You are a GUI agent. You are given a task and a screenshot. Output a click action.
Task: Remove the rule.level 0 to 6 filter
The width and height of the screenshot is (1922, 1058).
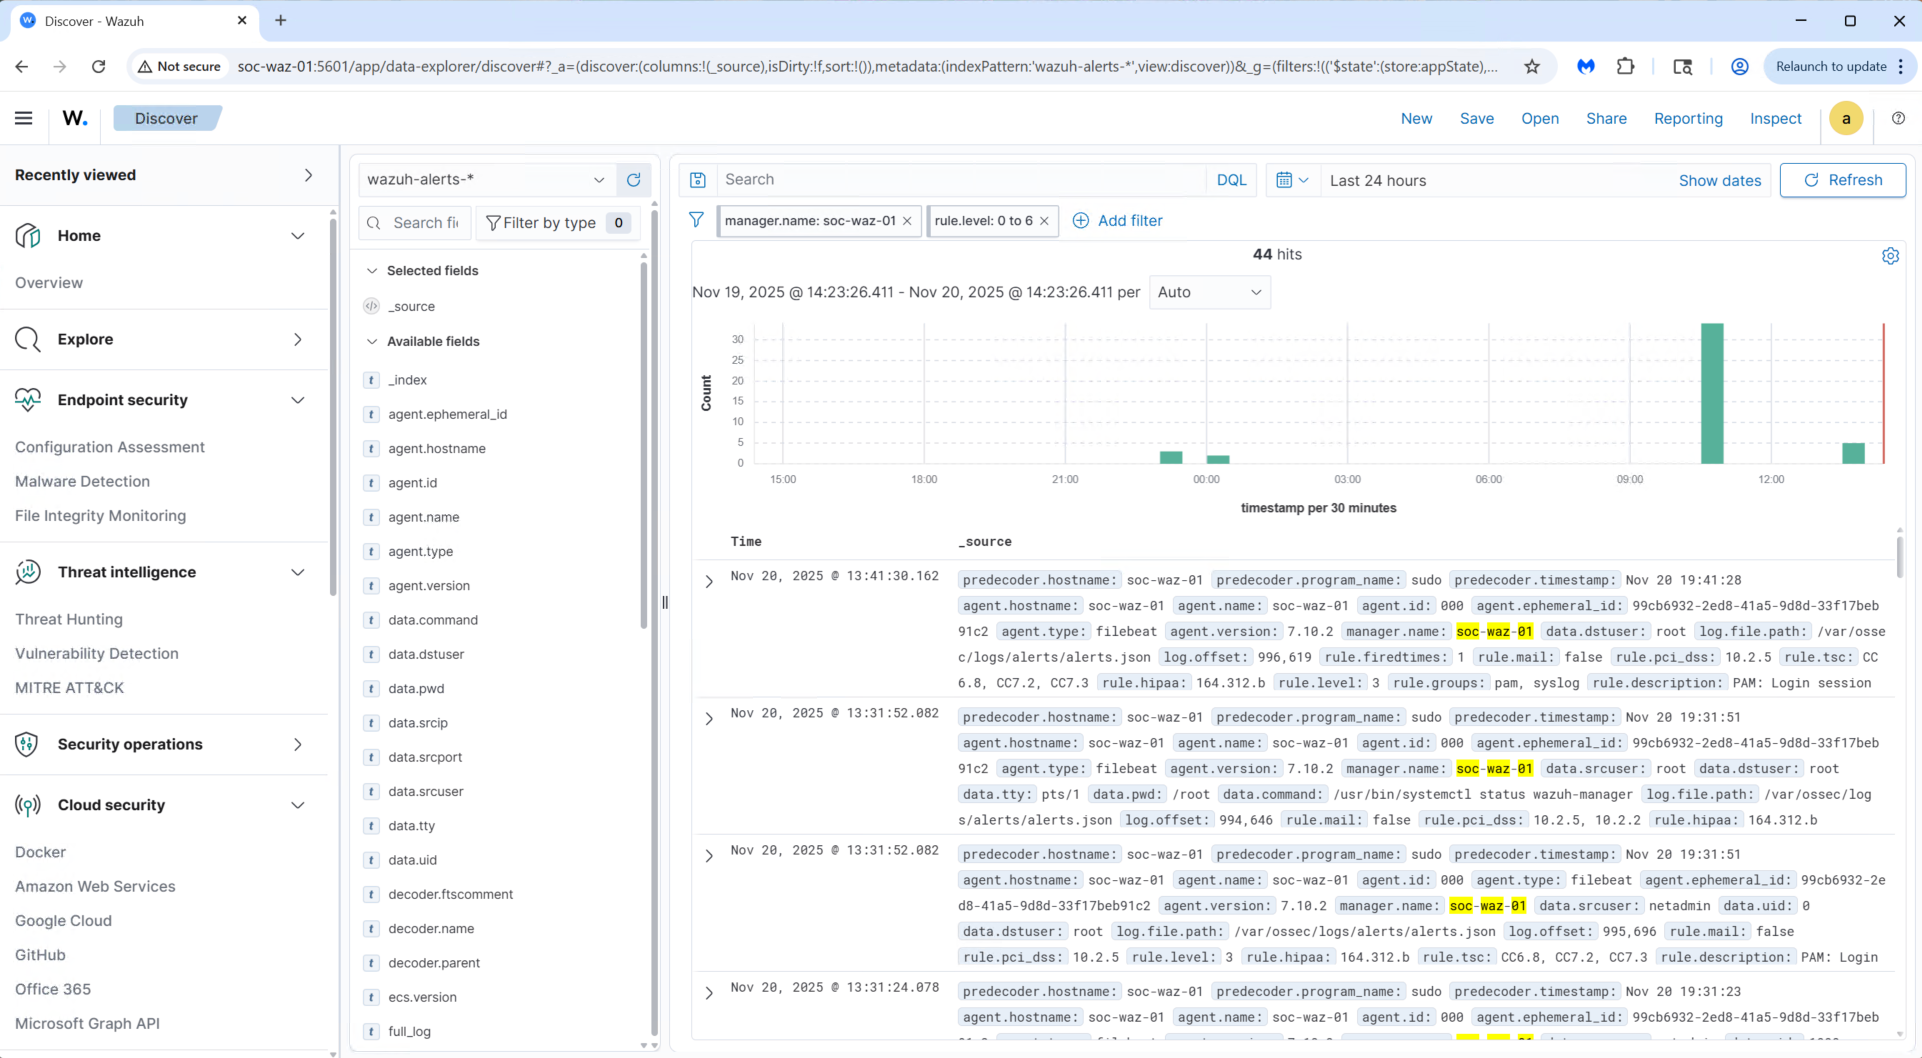point(1044,221)
